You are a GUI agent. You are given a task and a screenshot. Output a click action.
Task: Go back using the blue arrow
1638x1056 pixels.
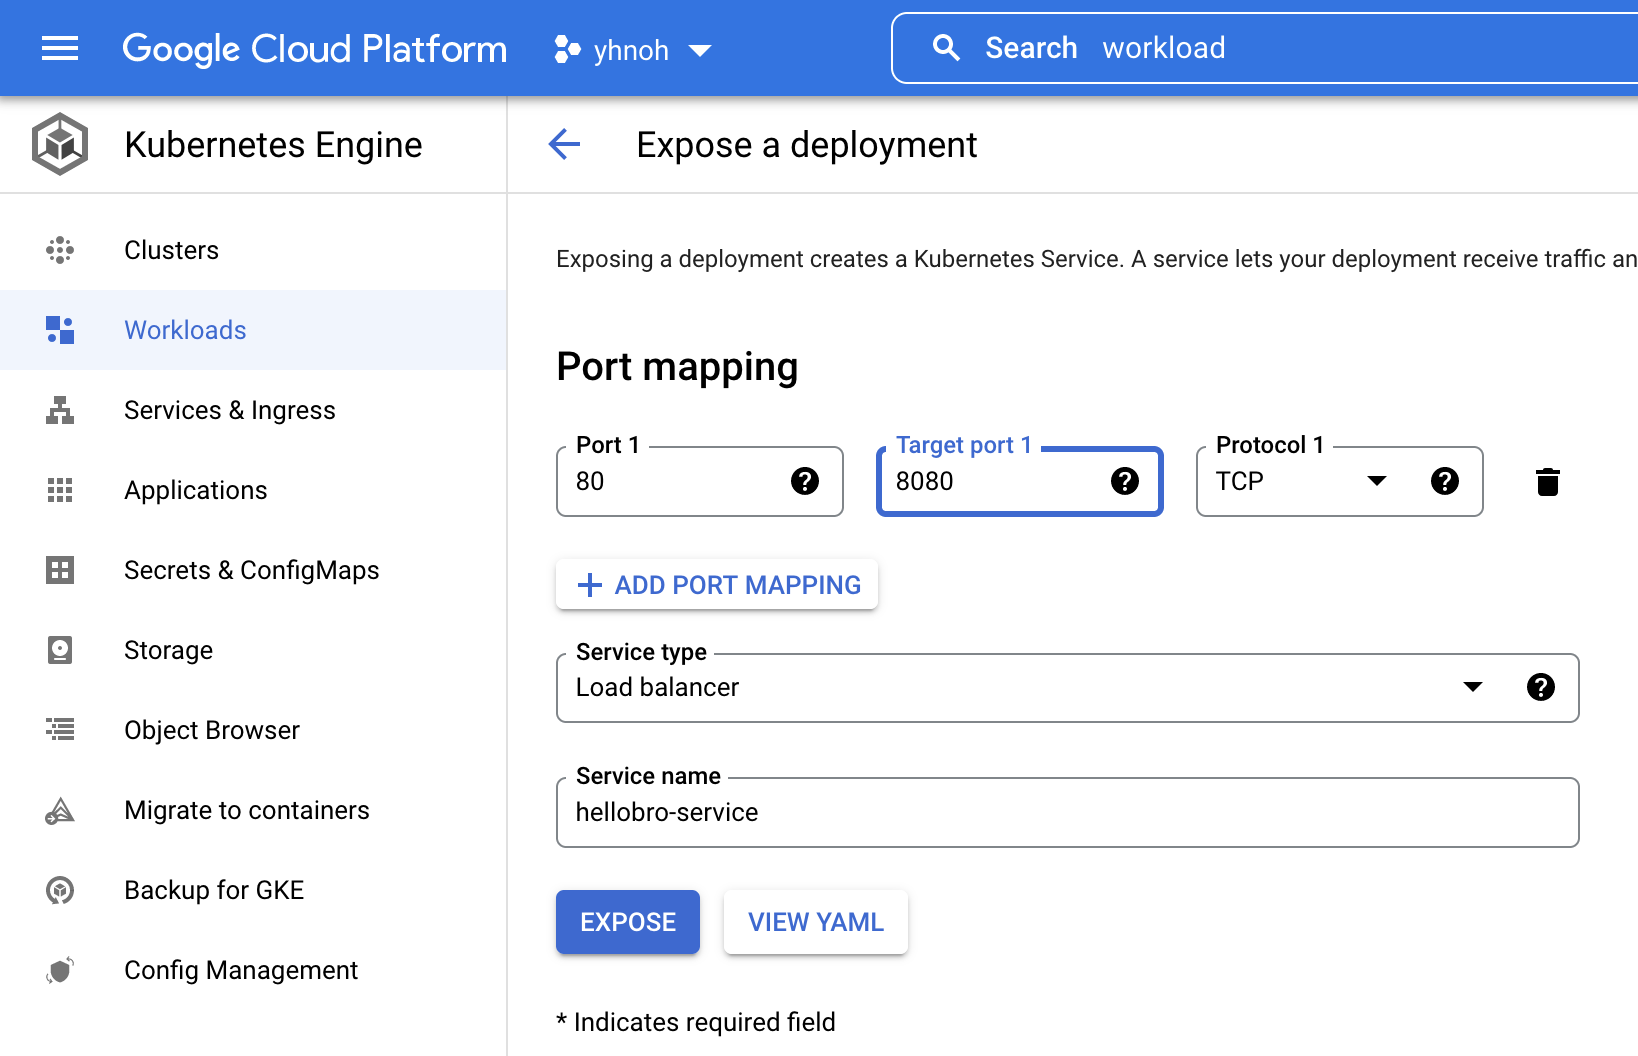(564, 144)
